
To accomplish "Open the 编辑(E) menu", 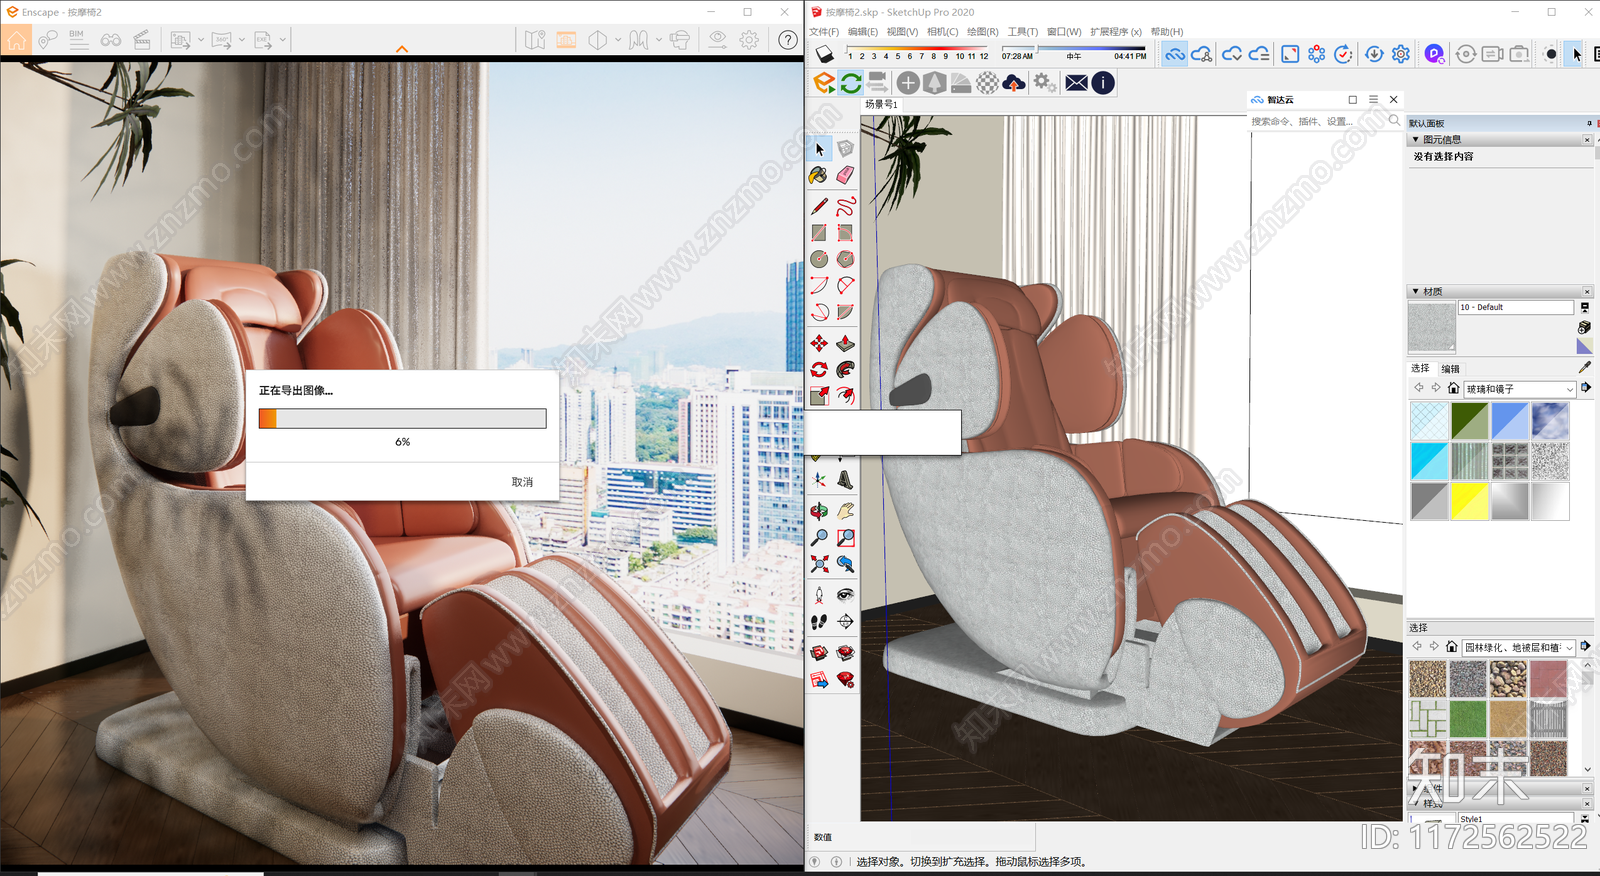I will tap(862, 32).
